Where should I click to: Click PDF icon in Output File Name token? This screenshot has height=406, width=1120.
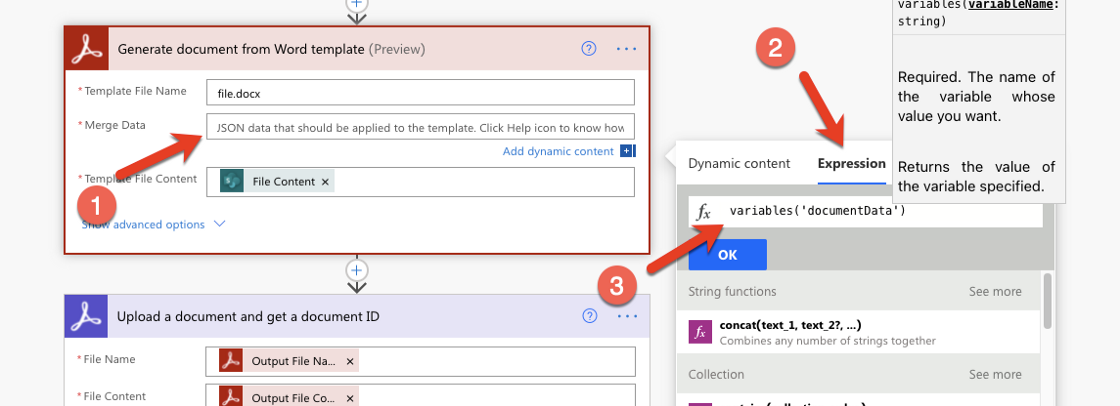coord(231,362)
